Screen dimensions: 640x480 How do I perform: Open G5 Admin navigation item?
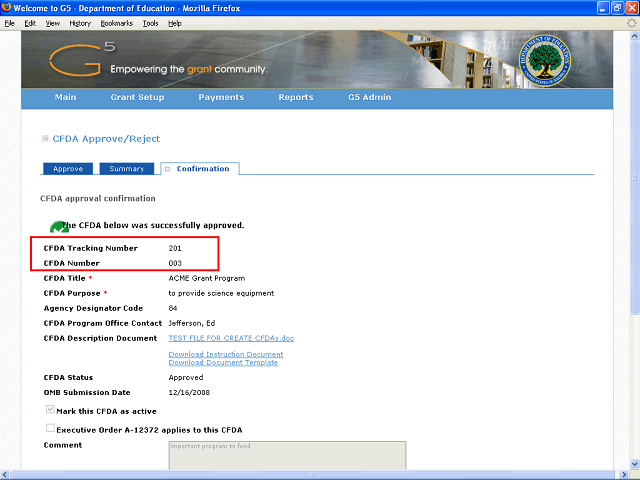[x=370, y=97]
